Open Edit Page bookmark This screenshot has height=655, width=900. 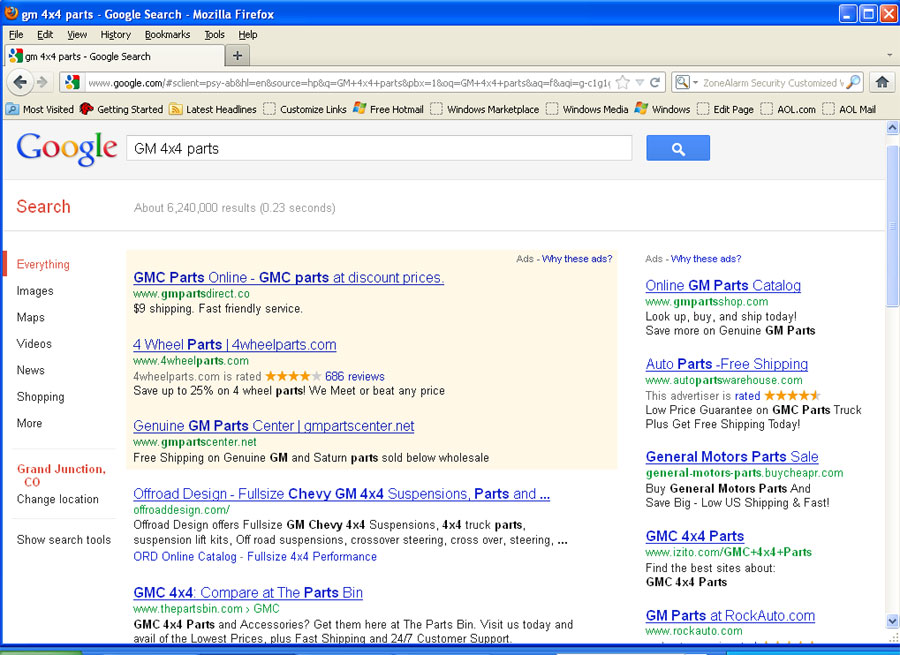pos(726,109)
